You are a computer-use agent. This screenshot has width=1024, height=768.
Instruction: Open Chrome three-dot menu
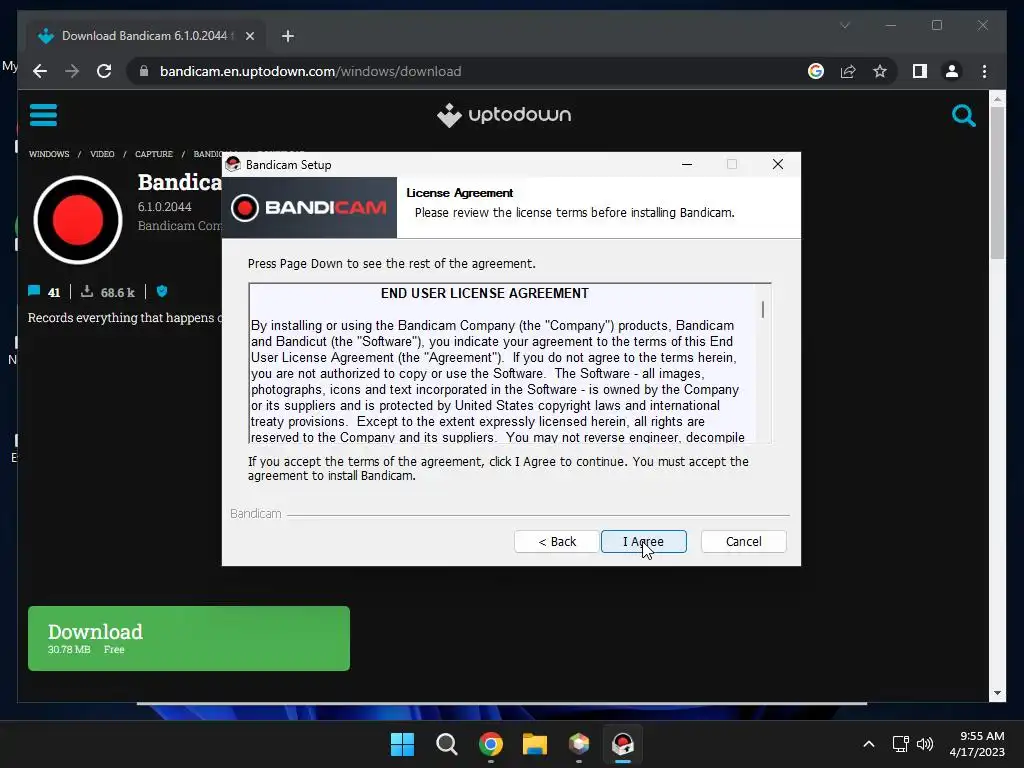(x=984, y=71)
